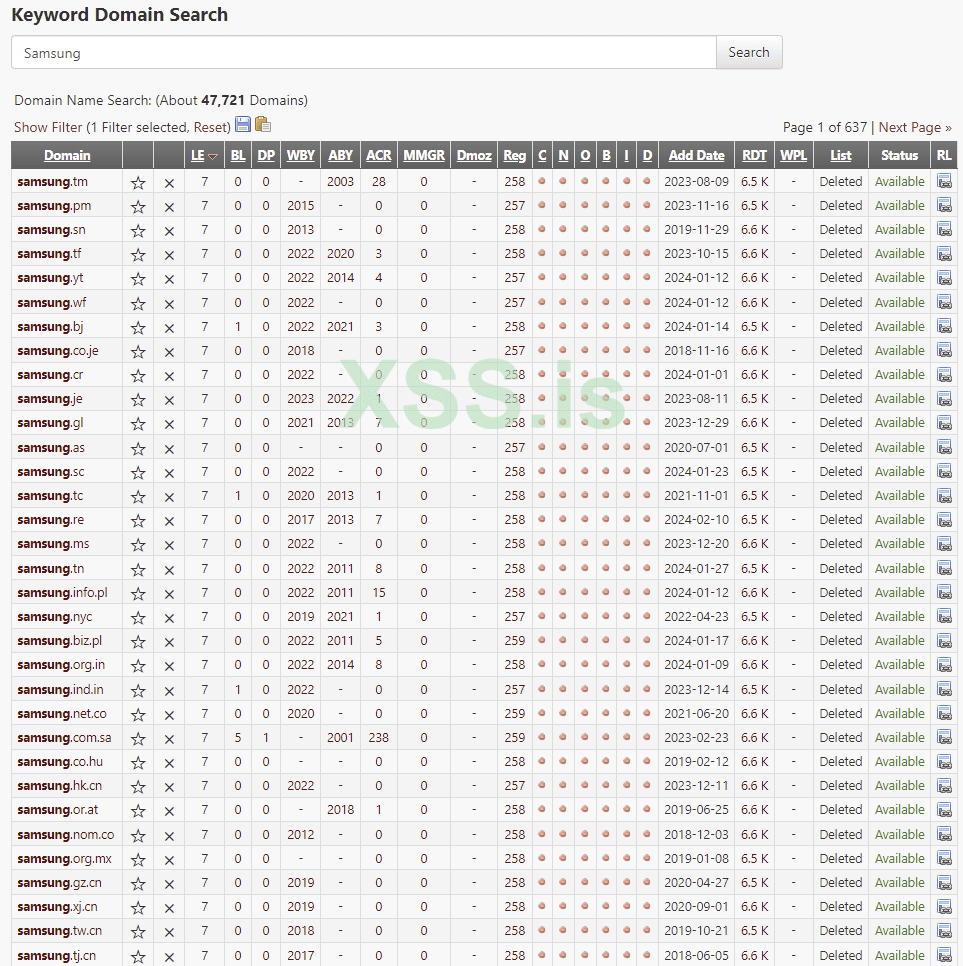The image size is (963, 966).
Task: Click the clipboard icon next to Show Filter
Action: 262,125
